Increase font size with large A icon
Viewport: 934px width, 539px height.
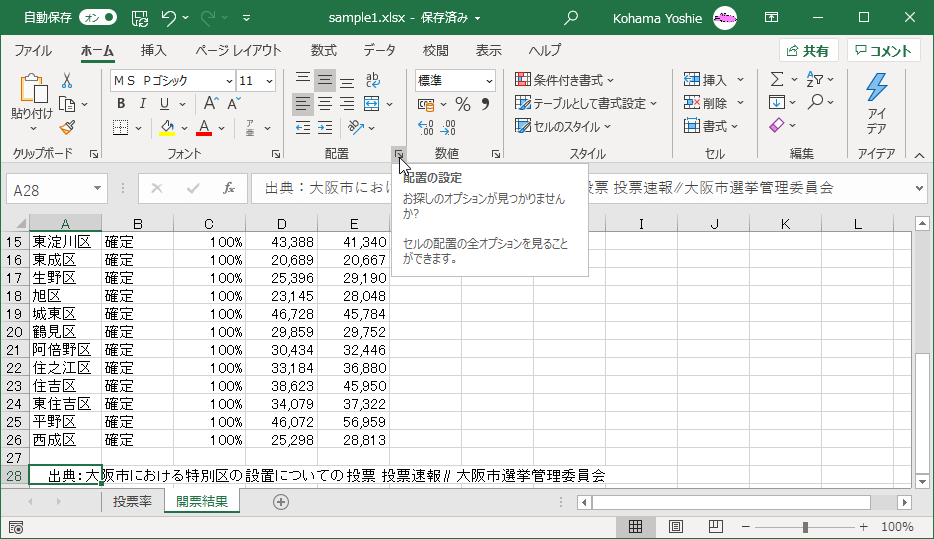pyautogui.click(x=210, y=104)
